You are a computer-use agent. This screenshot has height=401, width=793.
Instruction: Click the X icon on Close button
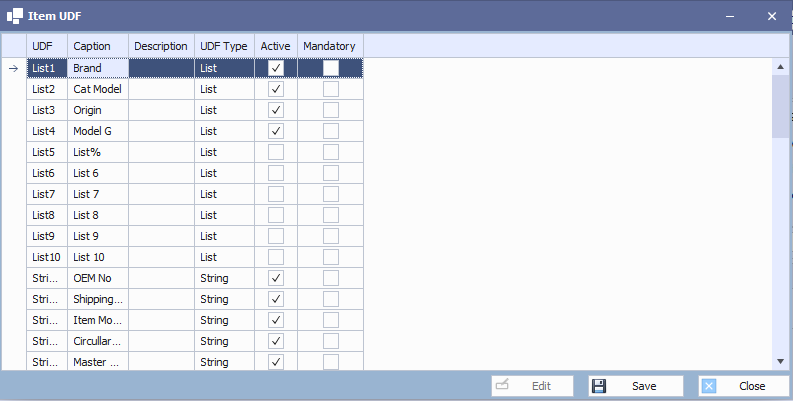pyautogui.click(x=709, y=386)
